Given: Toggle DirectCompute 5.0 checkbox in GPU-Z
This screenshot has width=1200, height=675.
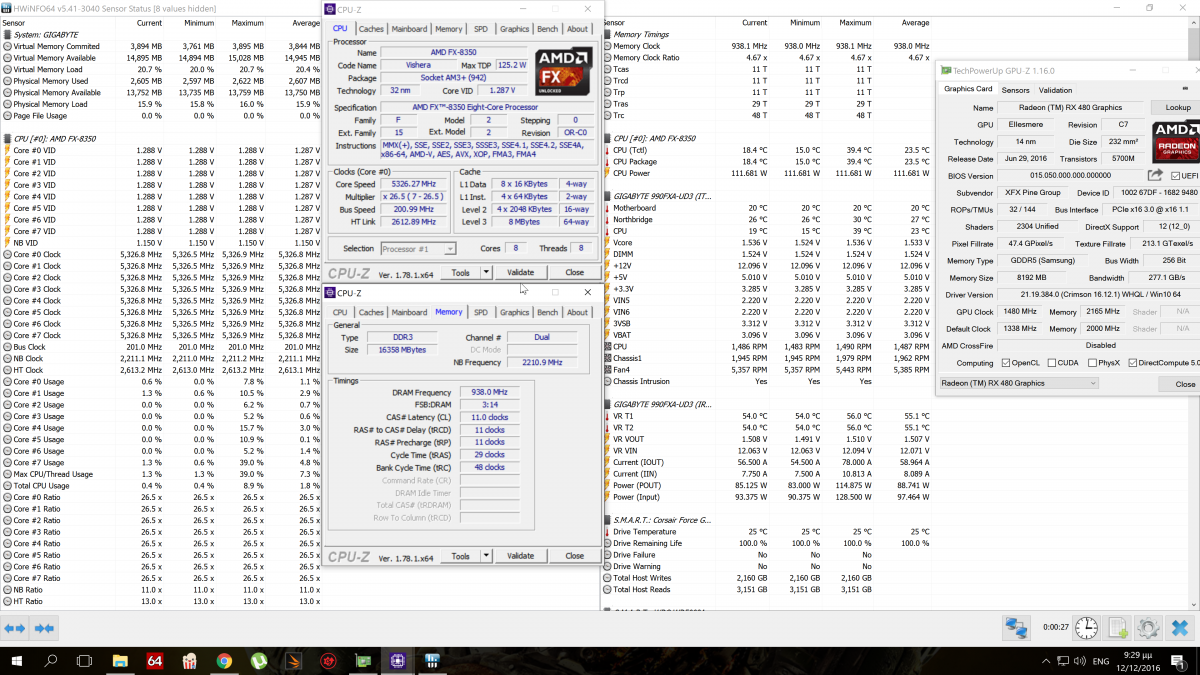Looking at the screenshot, I should [1134, 363].
